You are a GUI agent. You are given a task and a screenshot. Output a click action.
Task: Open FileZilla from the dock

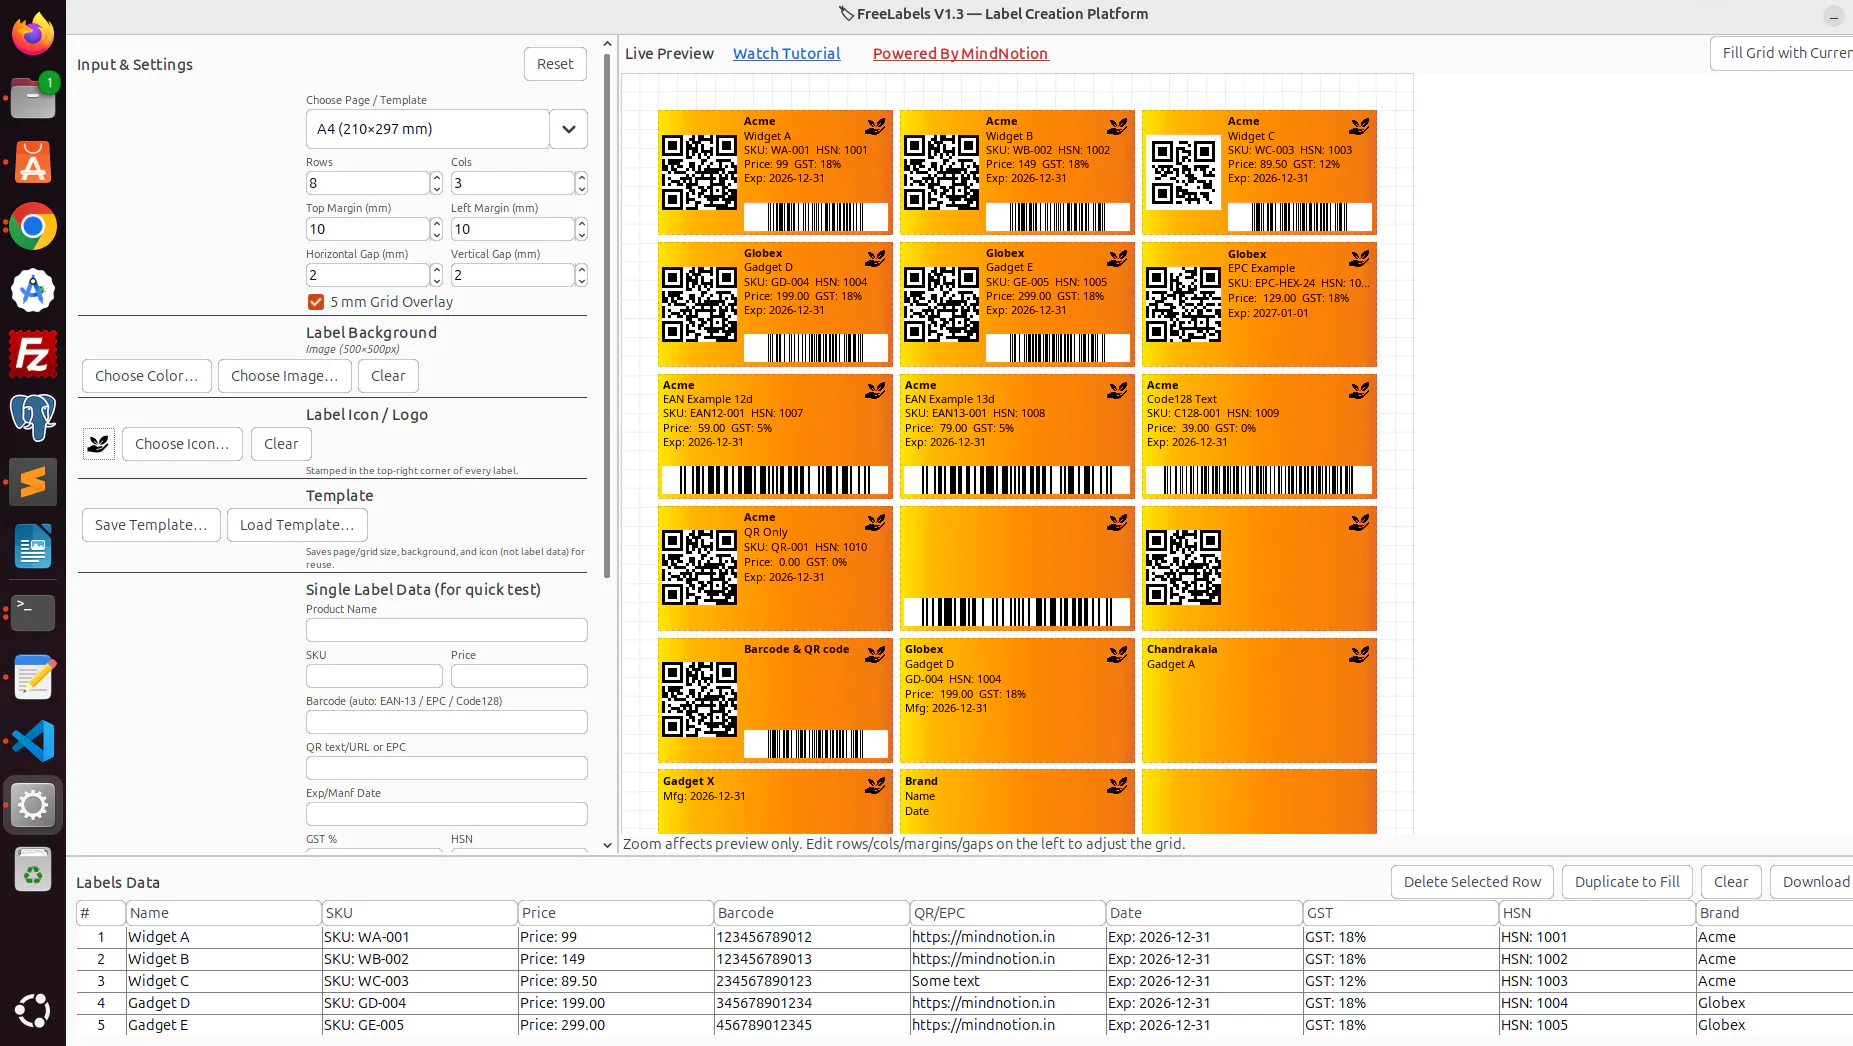[33, 355]
